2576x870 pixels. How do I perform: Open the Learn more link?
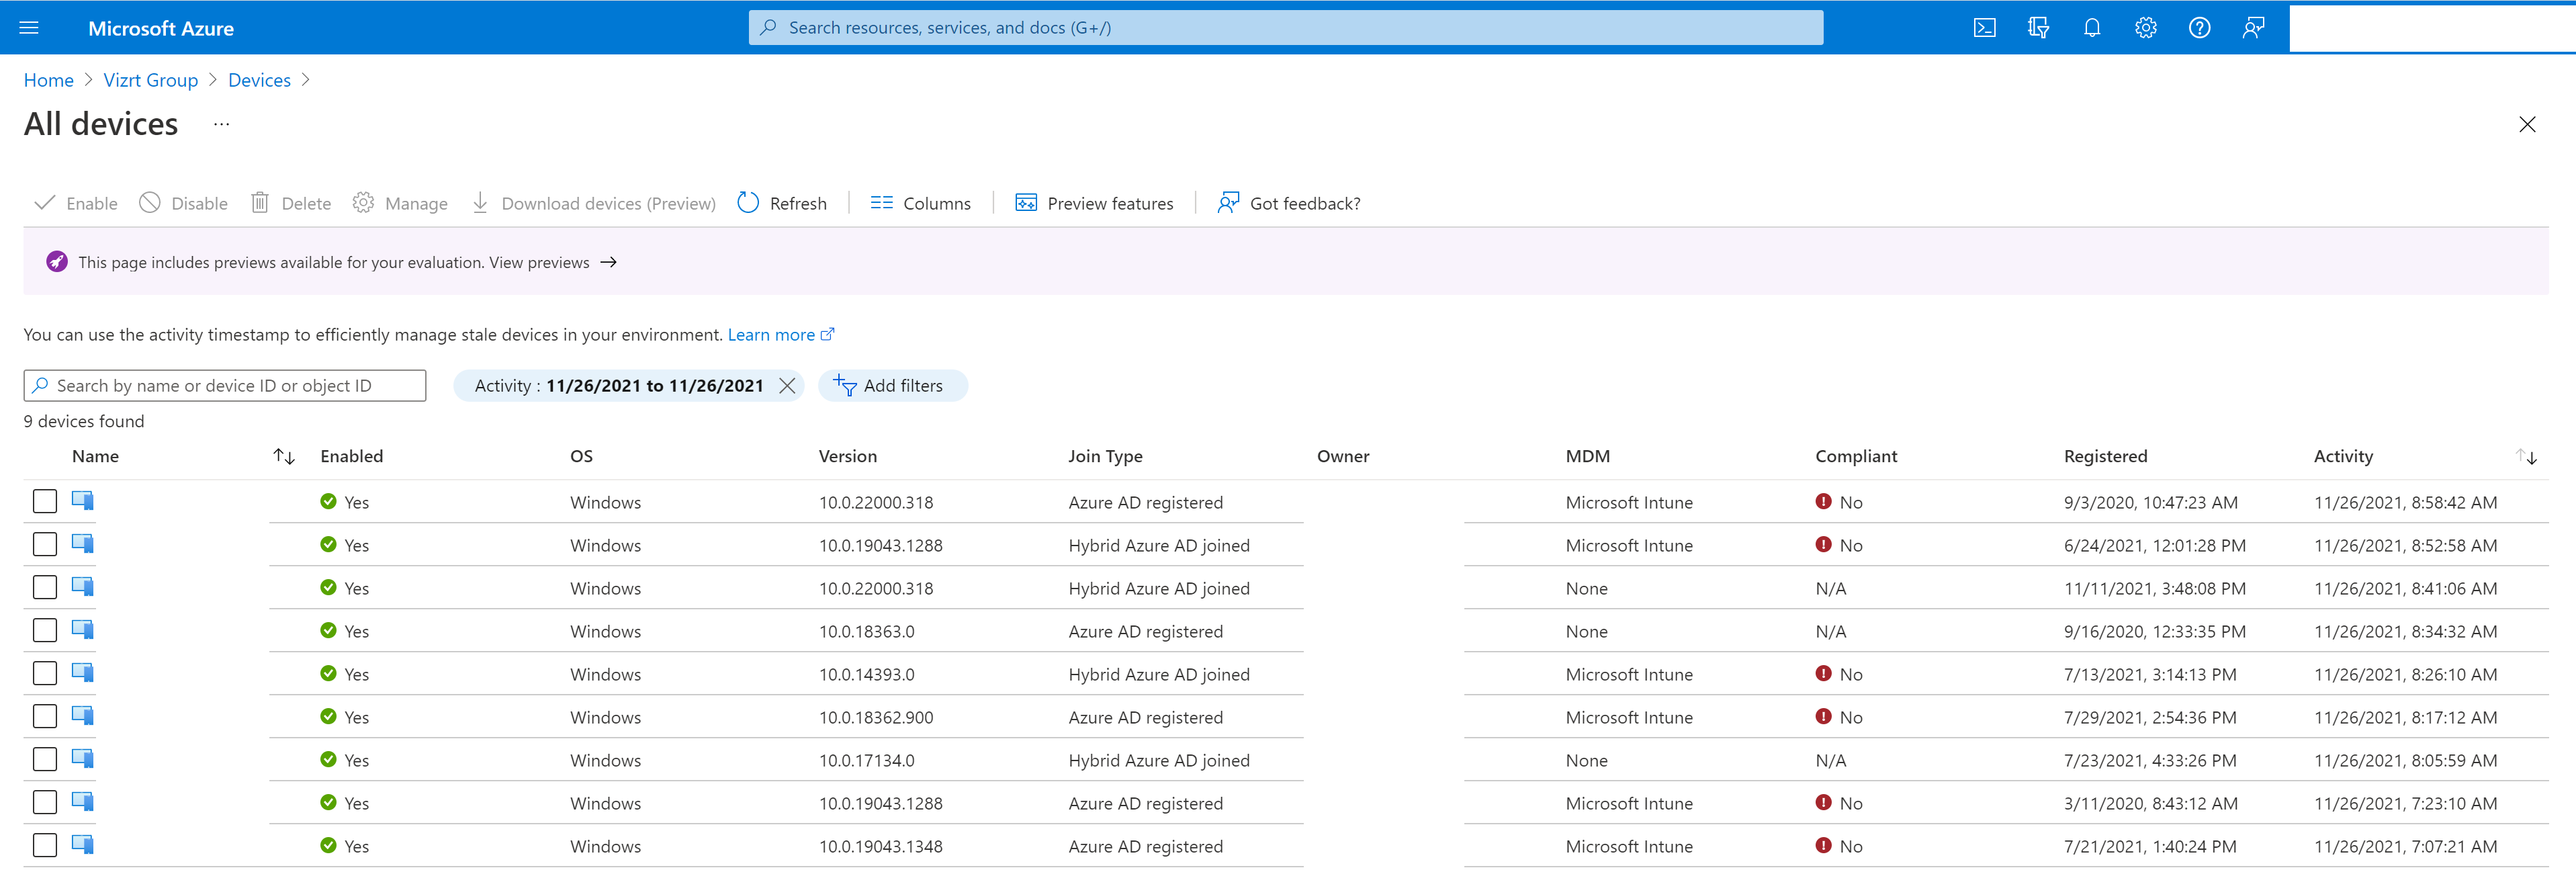point(780,335)
